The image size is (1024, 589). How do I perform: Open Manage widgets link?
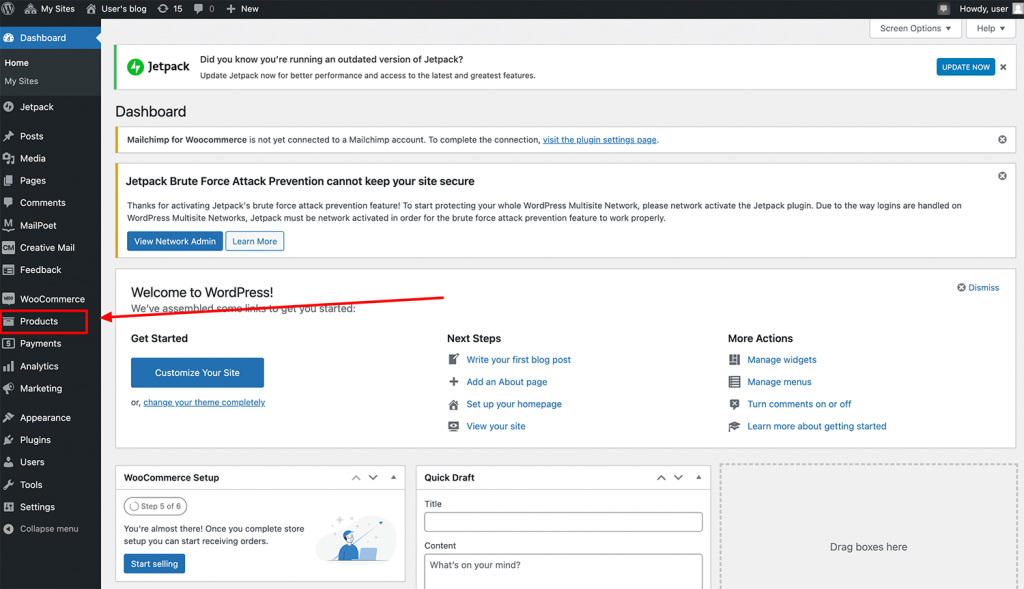782,360
